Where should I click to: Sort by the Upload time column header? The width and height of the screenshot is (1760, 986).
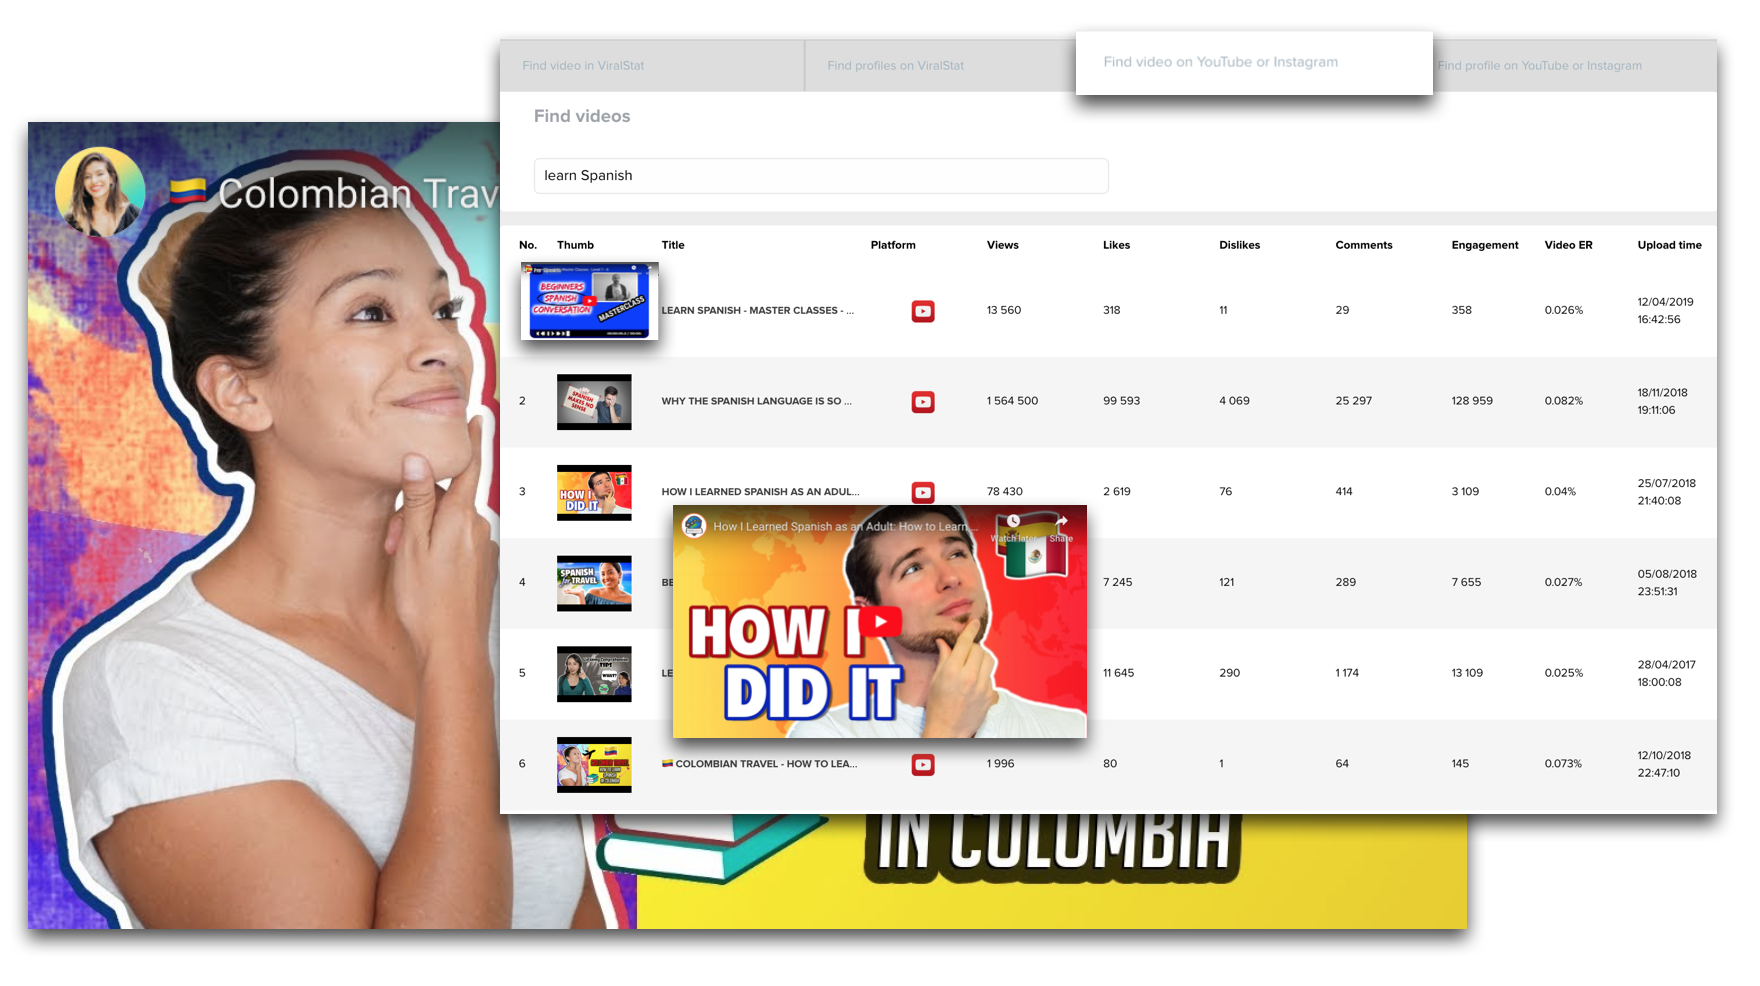tap(1669, 245)
